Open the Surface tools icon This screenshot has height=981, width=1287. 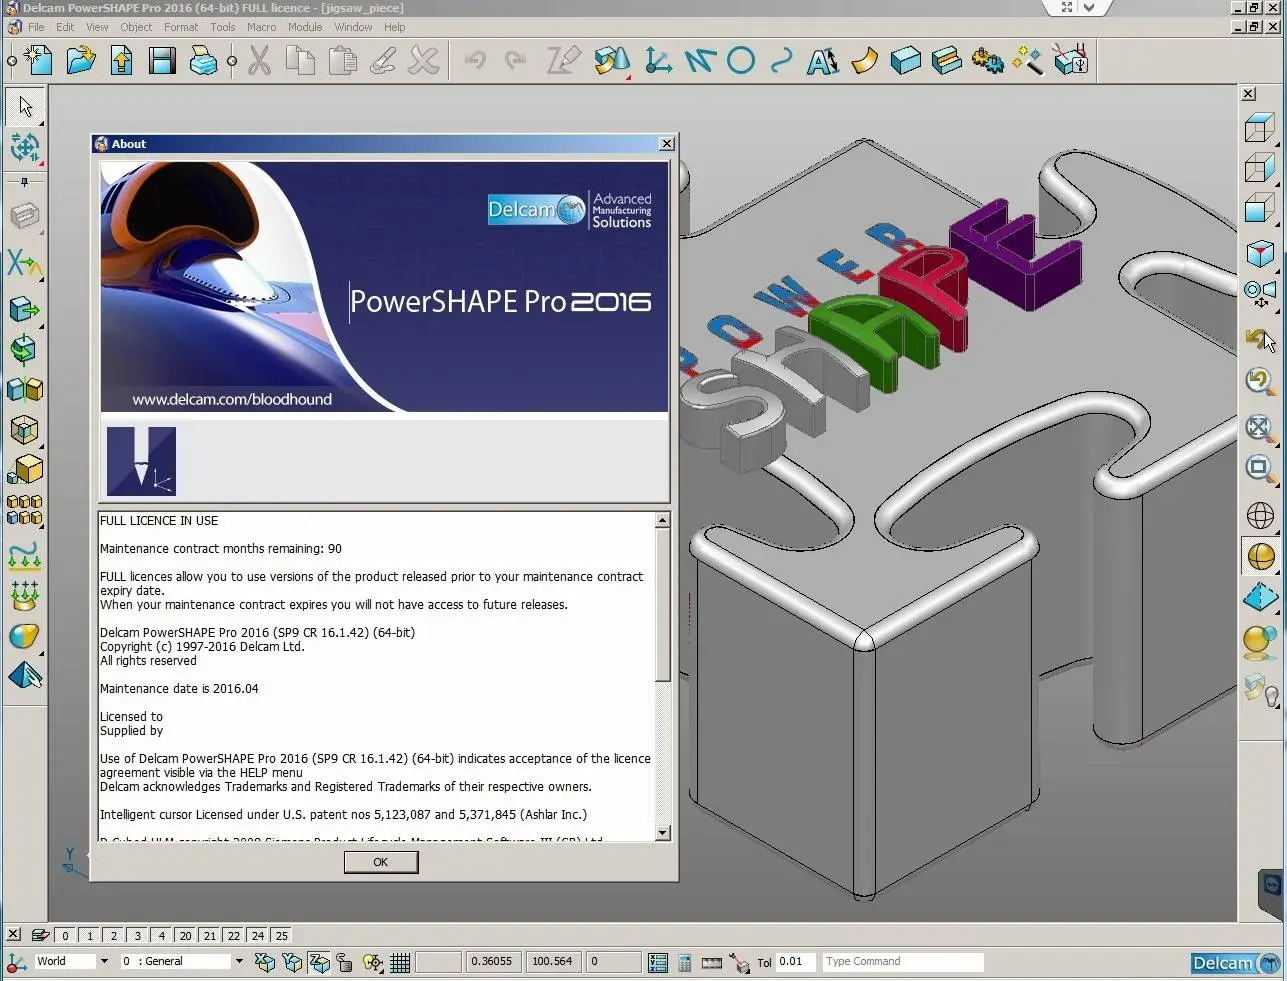(x=864, y=61)
